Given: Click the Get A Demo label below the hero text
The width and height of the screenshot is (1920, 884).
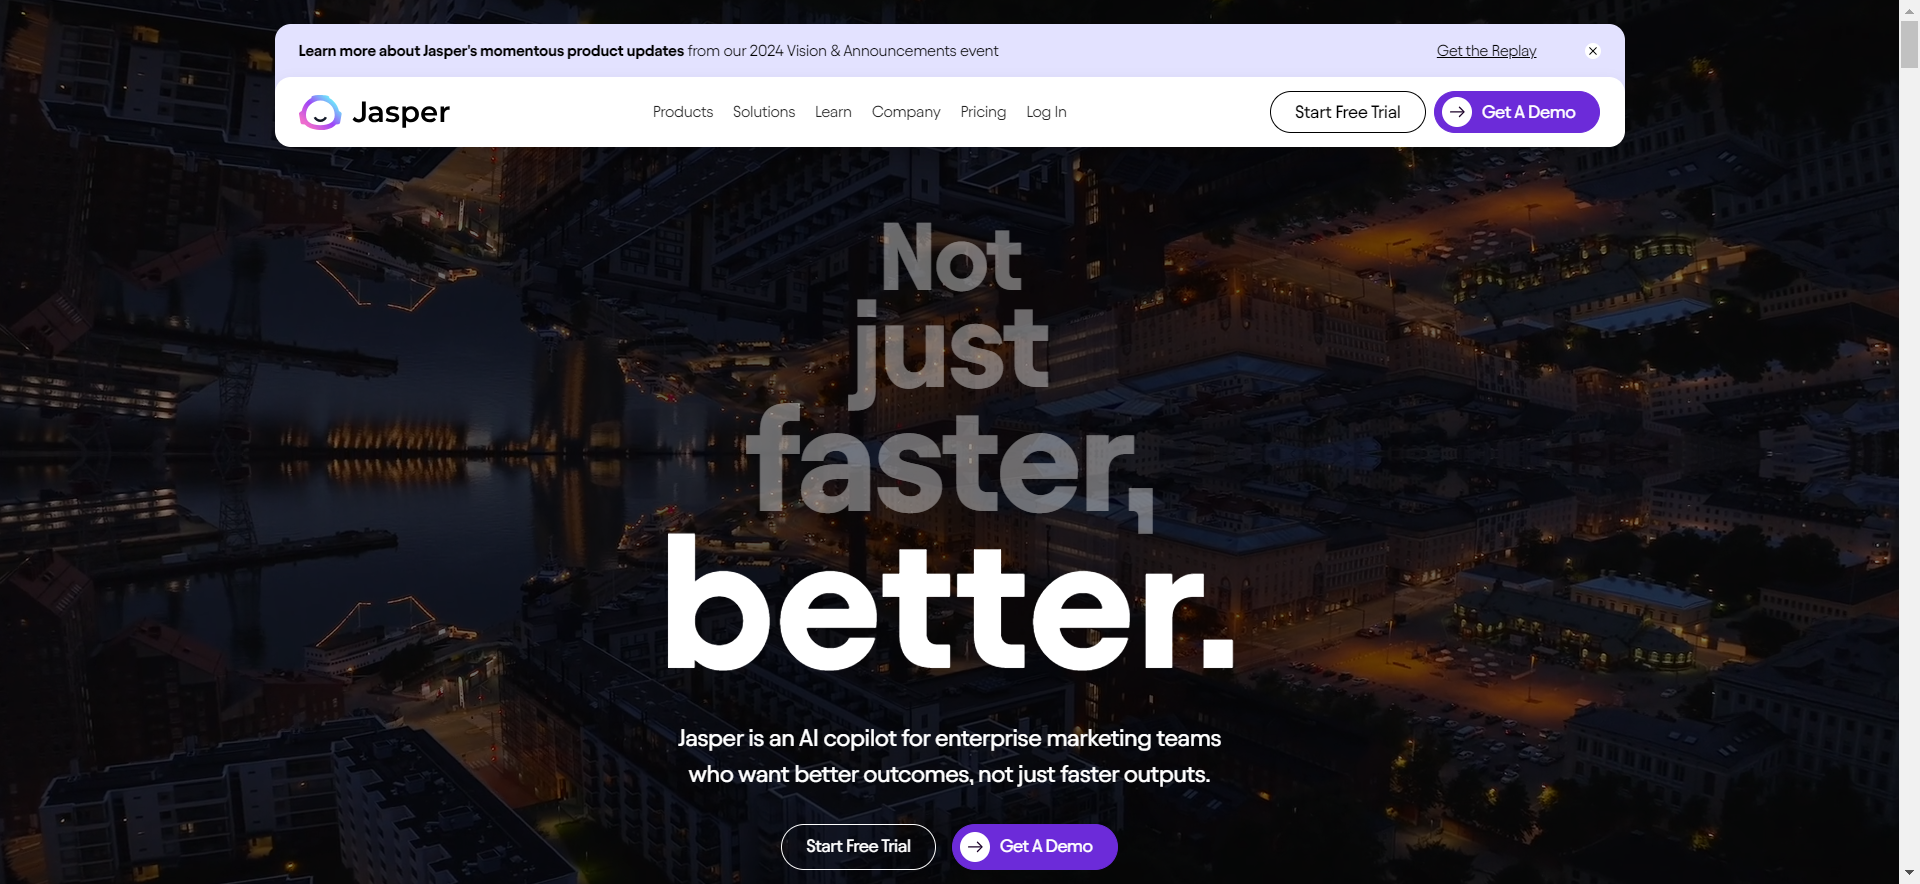Looking at the screenshot, I should (x=1046, y=847).
